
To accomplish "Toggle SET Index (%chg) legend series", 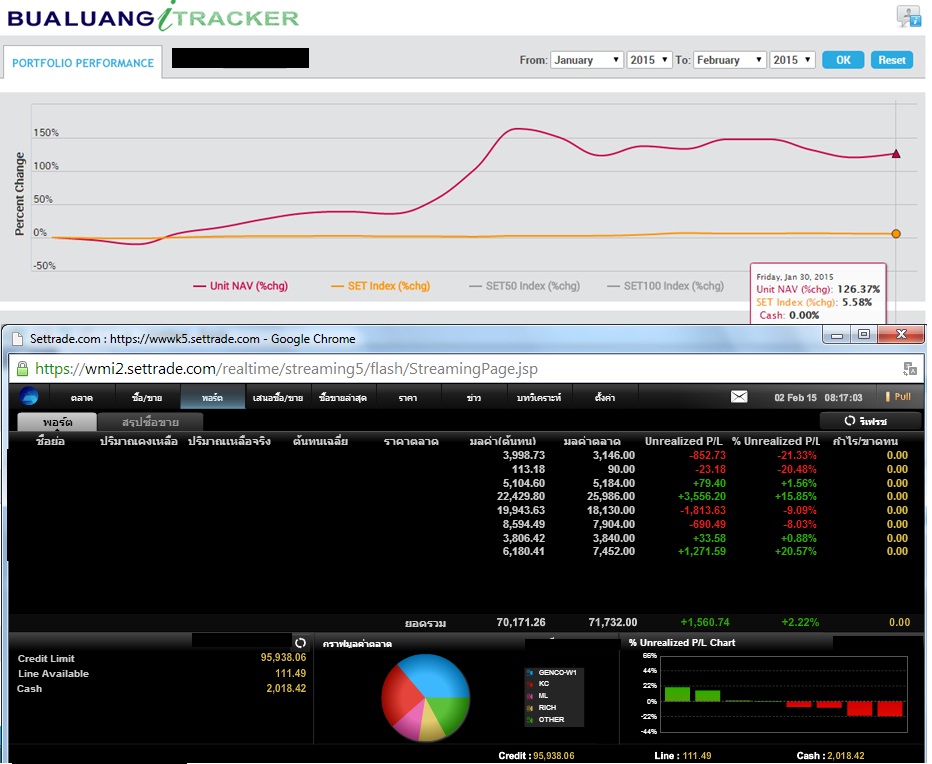I will coord(380,286).
